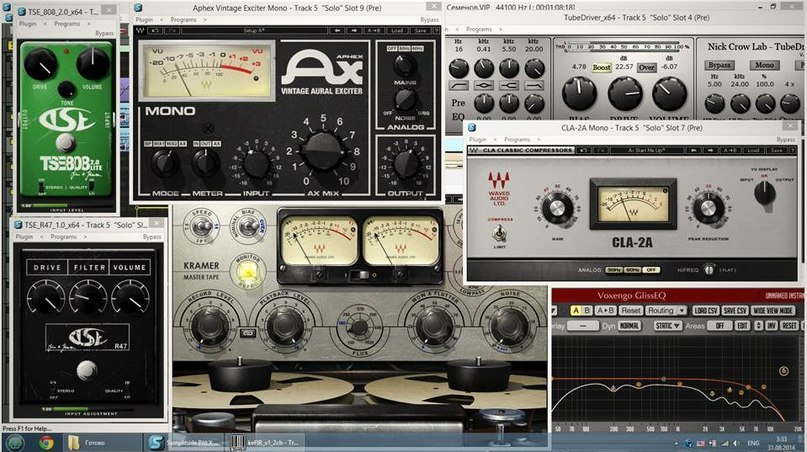
Task: Click bell filter shape icon in TubeDriver Pre EQ
Action: [x=483, y=85]
